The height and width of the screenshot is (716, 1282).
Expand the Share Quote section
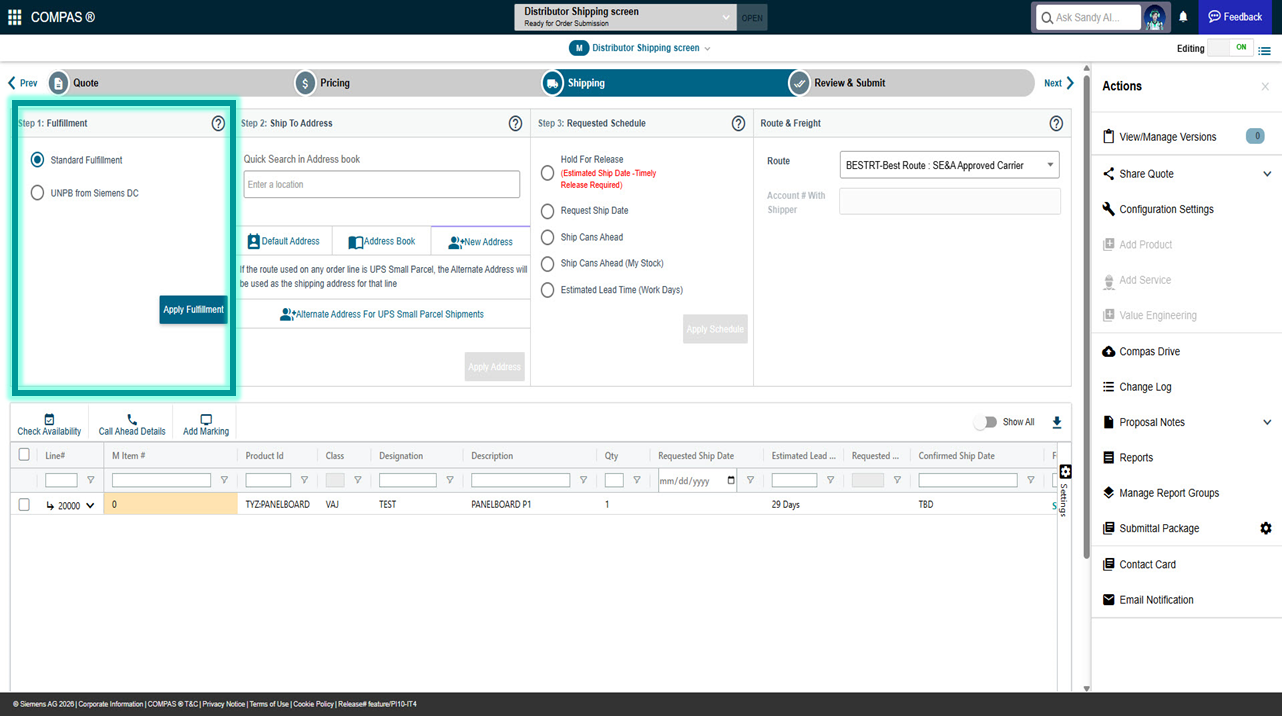click(1267, 174)
